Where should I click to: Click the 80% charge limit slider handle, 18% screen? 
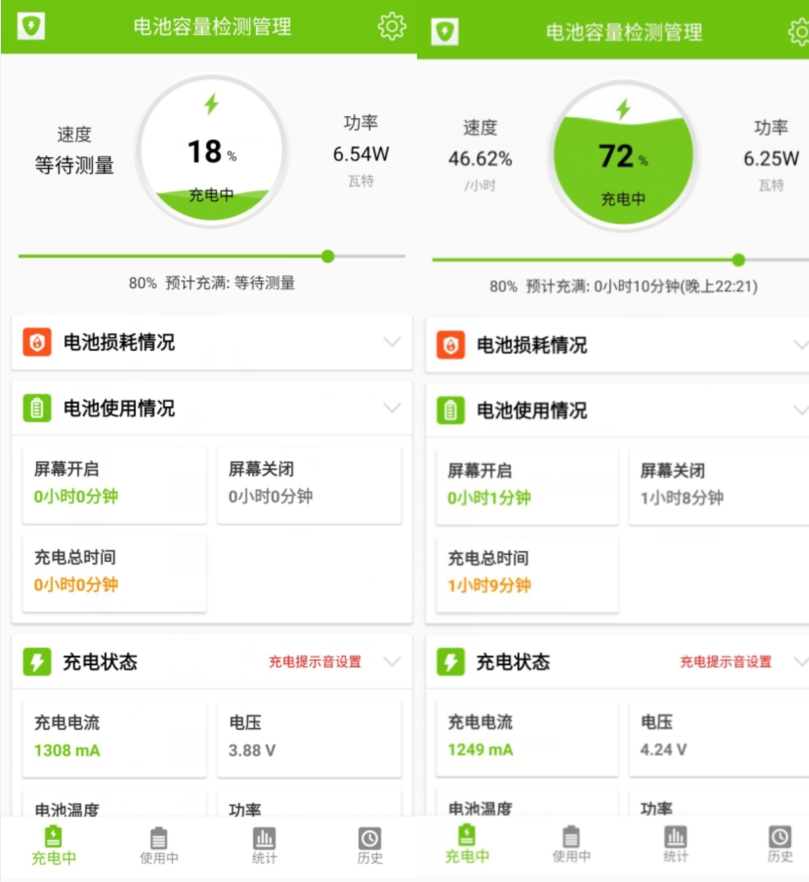point(328,256)
